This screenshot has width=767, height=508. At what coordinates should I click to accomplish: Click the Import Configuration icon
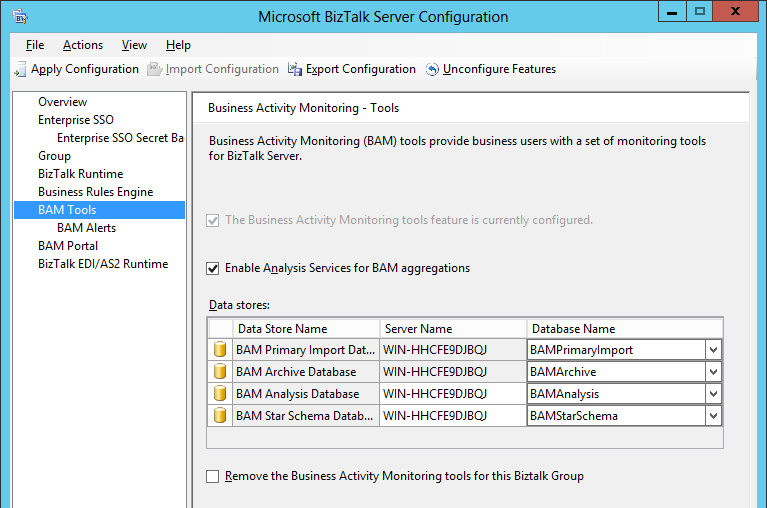coord(155,69)
